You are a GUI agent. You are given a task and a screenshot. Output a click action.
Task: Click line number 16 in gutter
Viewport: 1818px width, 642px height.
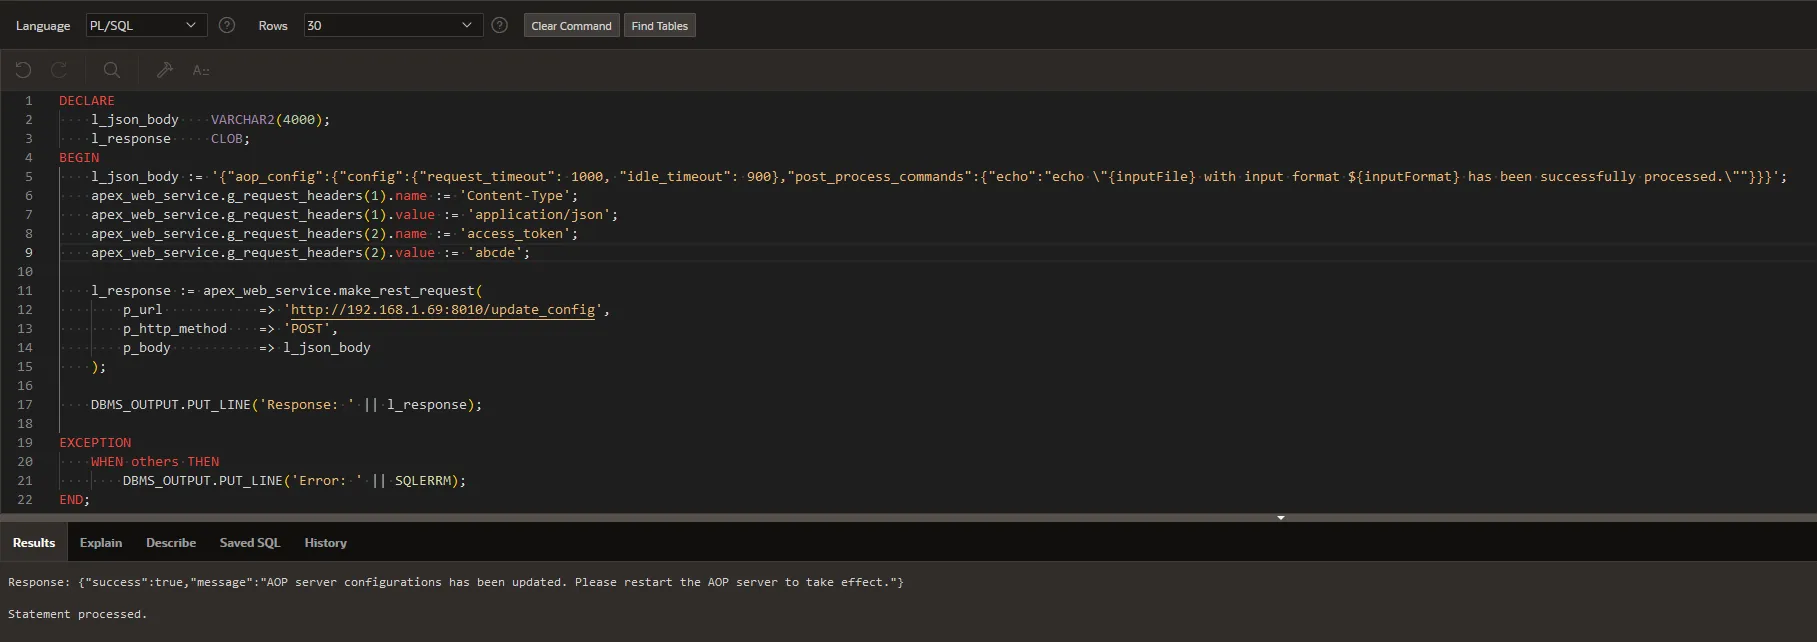pyautogui.click(x=25, y=386)
